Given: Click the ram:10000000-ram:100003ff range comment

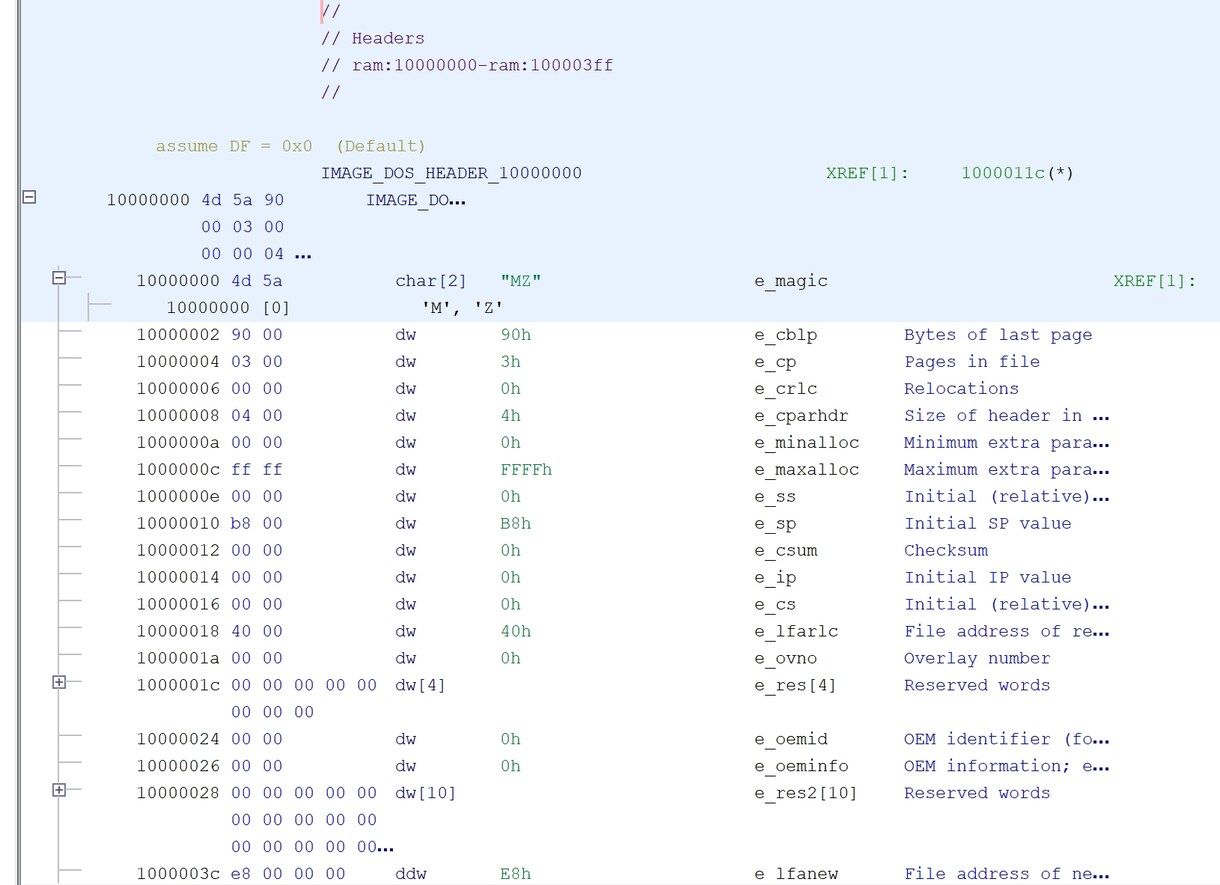Looking at the screenshot, I should pyautogui.click(x=467, y=65).
